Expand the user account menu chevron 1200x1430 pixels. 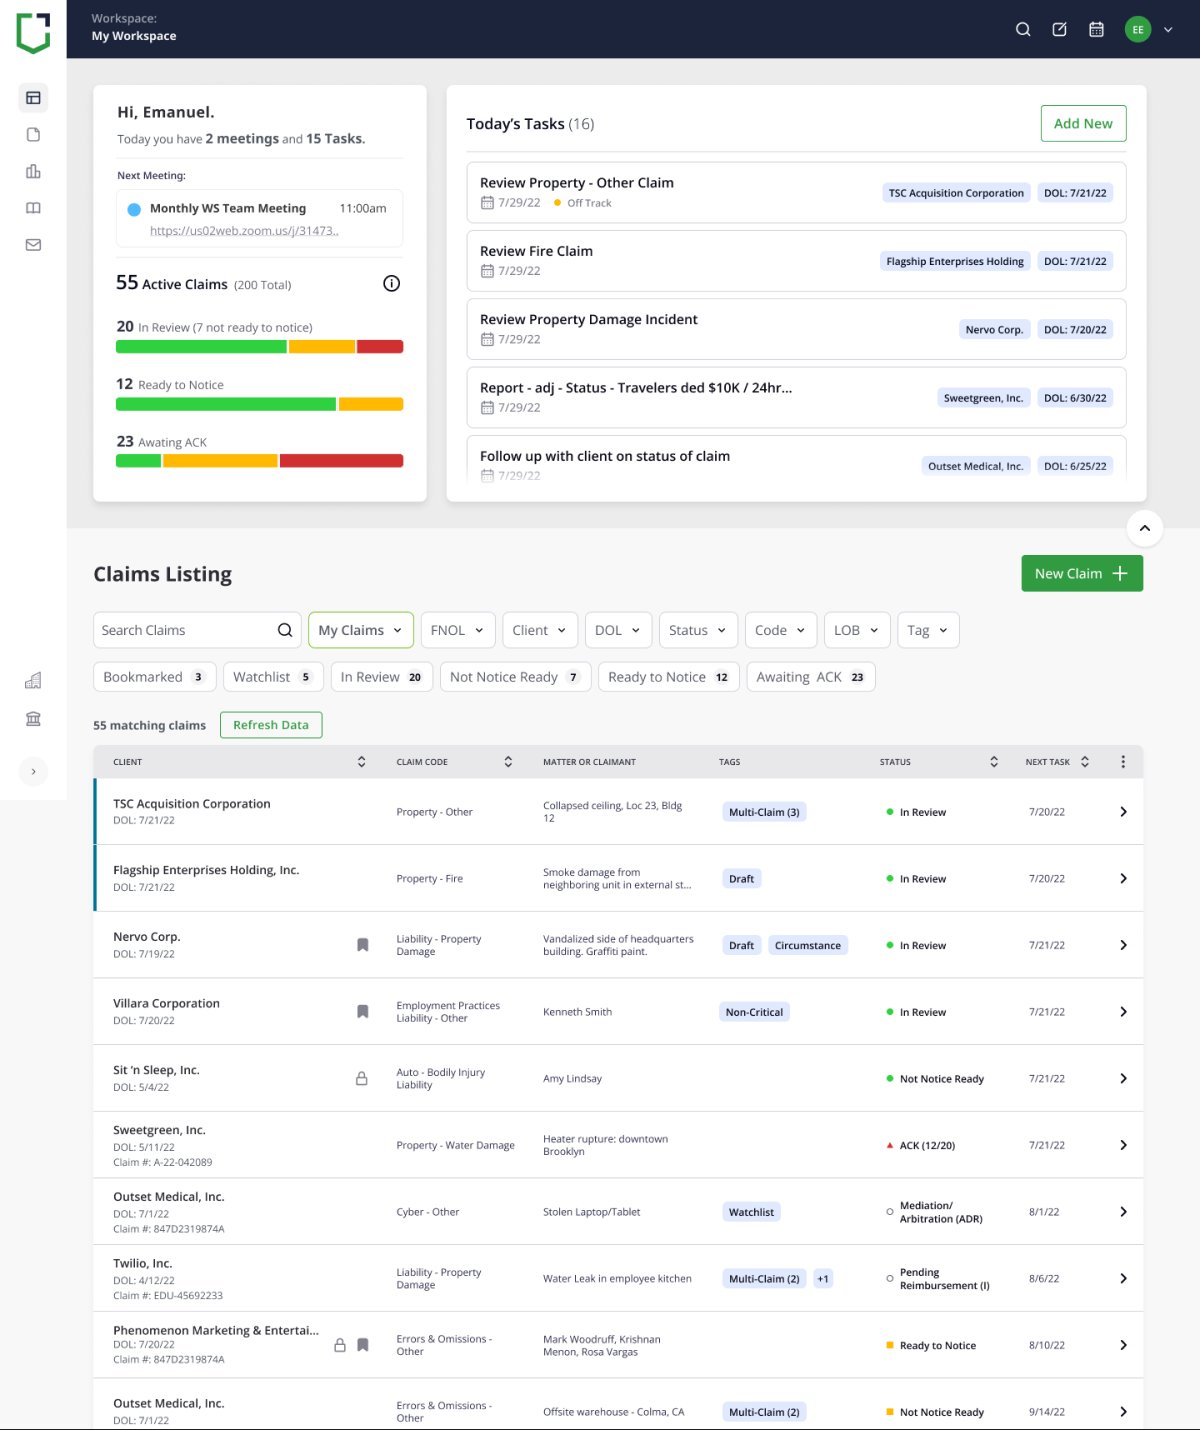(x=1168, y=30)
